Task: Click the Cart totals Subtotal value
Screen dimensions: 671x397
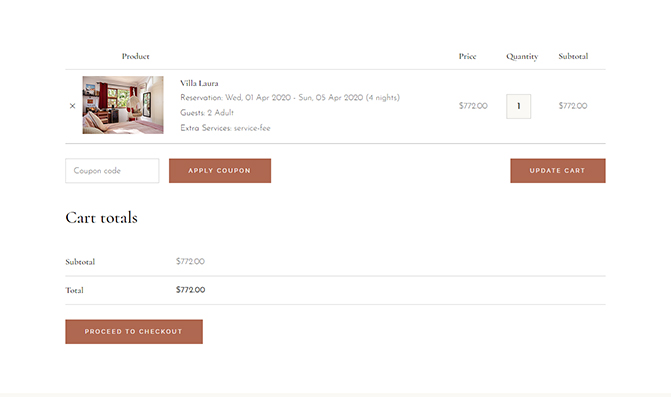Action: click(x=190, y=261)
